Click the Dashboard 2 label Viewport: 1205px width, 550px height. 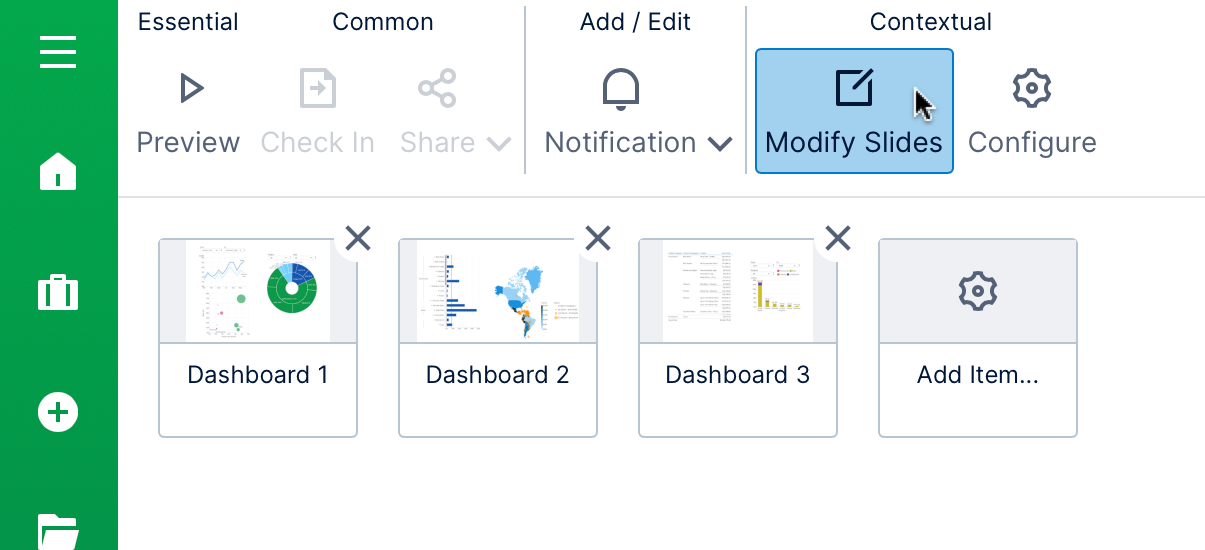point(498,375)
